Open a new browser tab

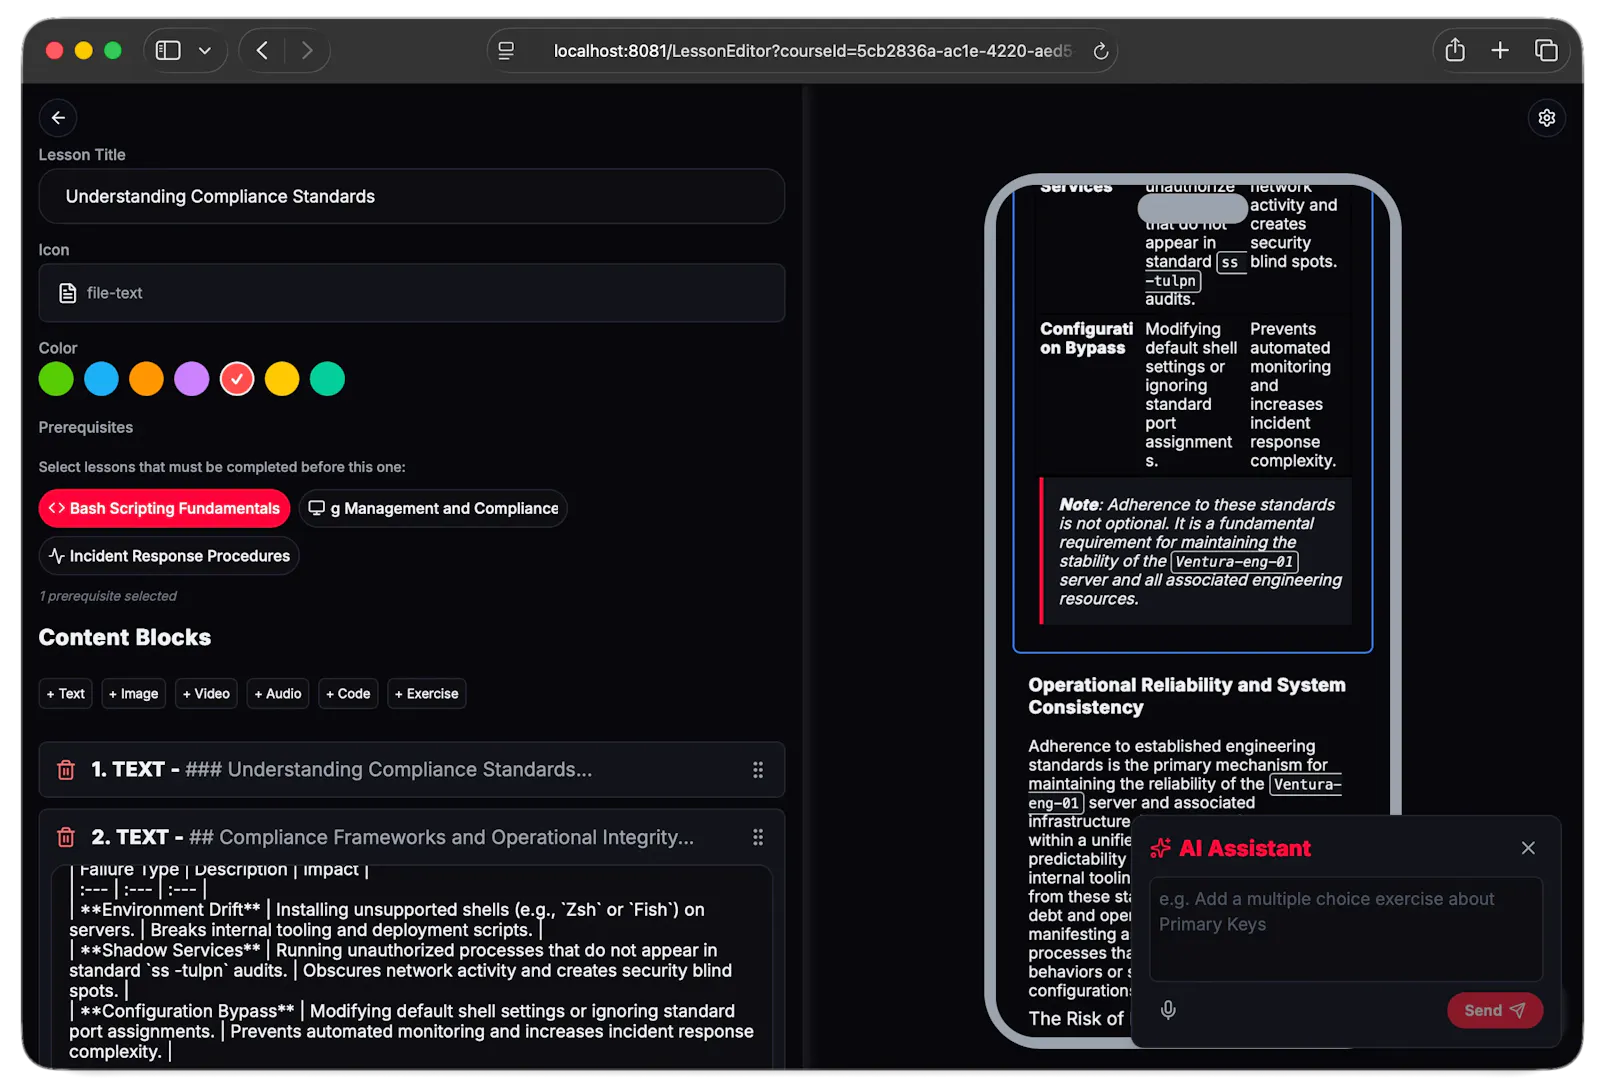click(x=1500, y=50)
